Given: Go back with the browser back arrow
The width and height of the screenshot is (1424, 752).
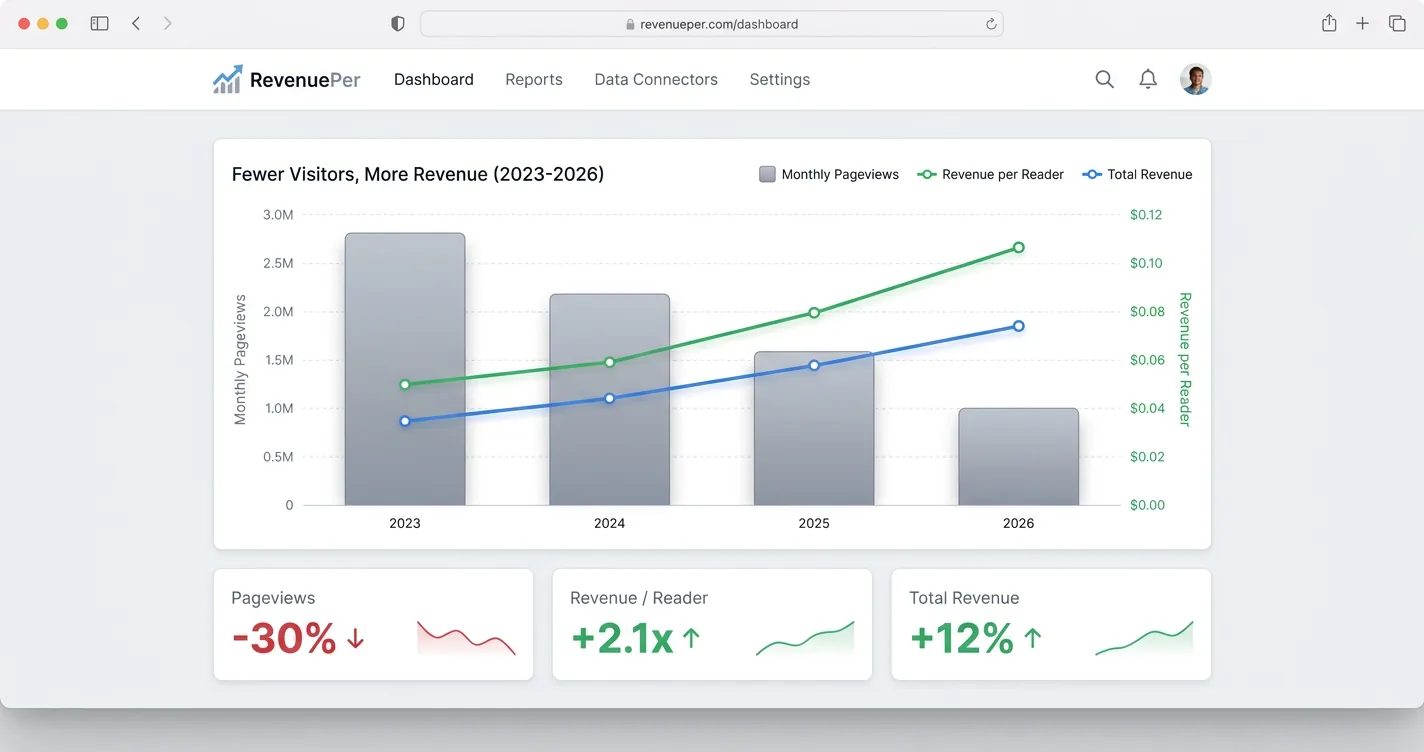Looking at the screenshot, I should (x=136, y=23).
